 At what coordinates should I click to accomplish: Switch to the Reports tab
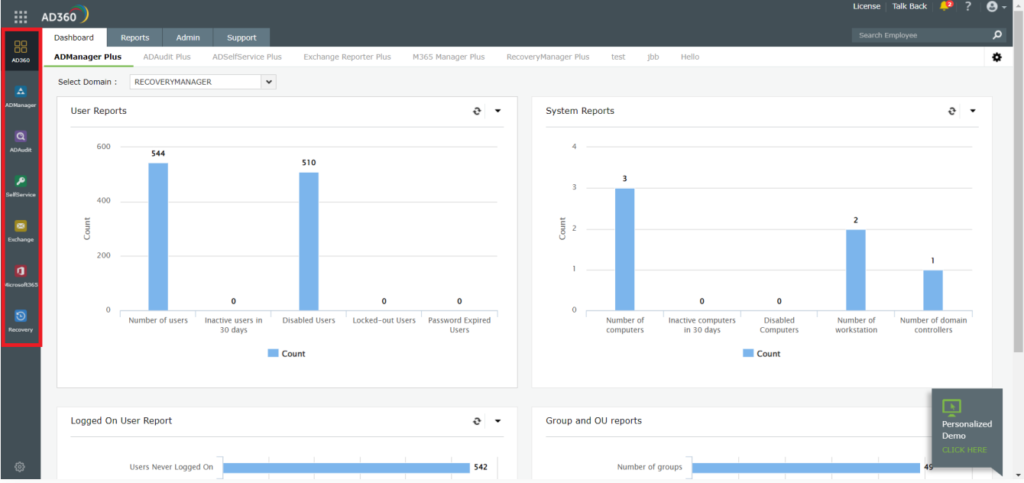click(135, 38)
